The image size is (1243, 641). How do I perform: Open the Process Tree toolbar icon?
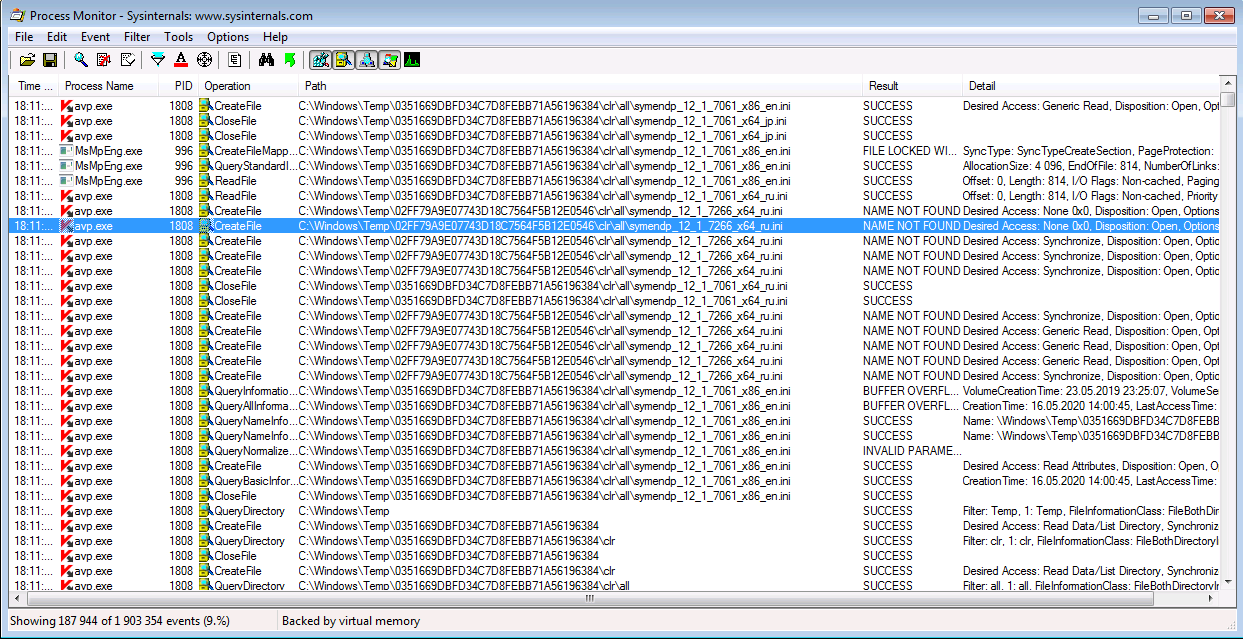click(234, 60)
